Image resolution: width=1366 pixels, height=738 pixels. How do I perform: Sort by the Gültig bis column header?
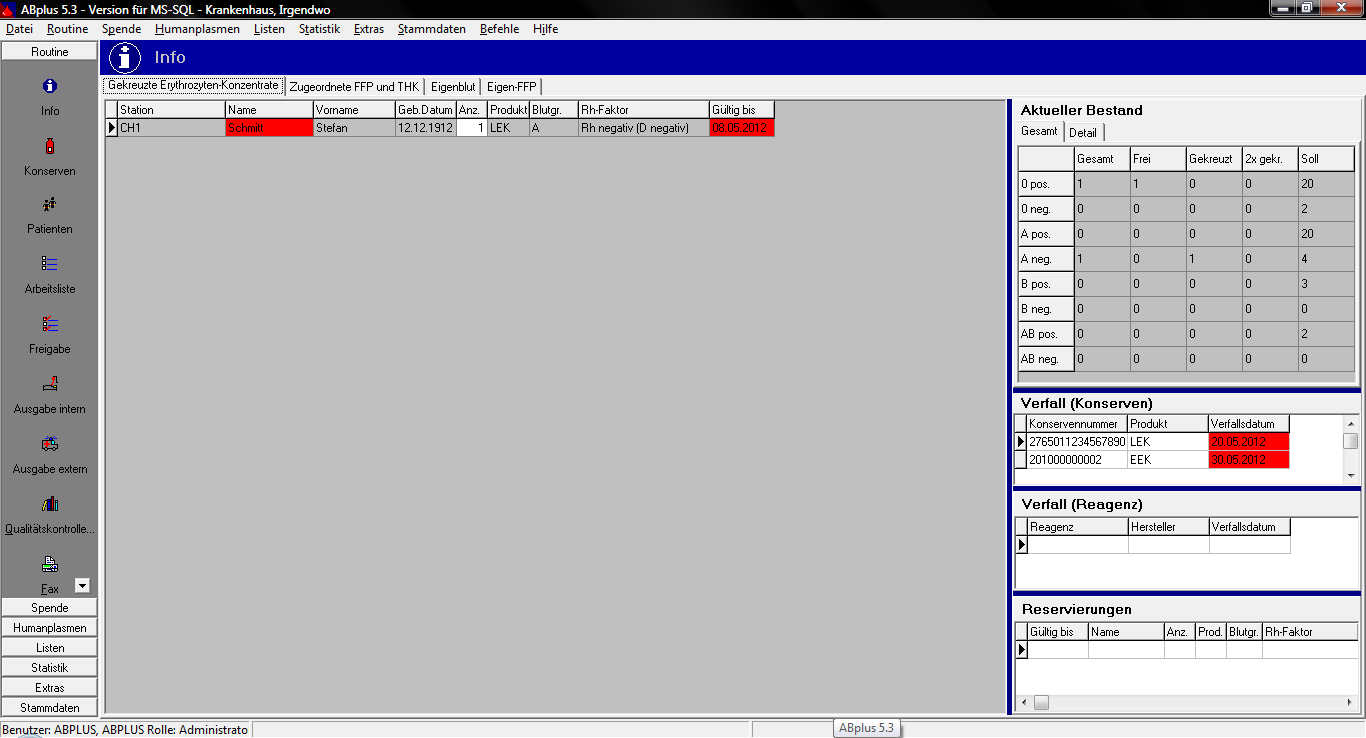pos(741,110)
